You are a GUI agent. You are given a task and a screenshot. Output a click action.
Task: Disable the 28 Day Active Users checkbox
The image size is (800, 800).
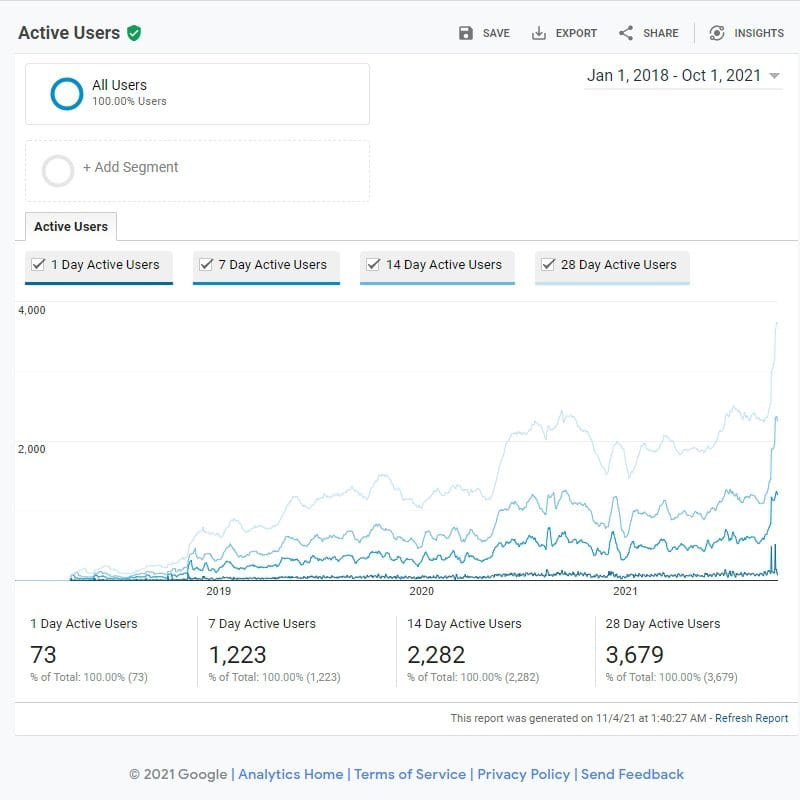548,265
